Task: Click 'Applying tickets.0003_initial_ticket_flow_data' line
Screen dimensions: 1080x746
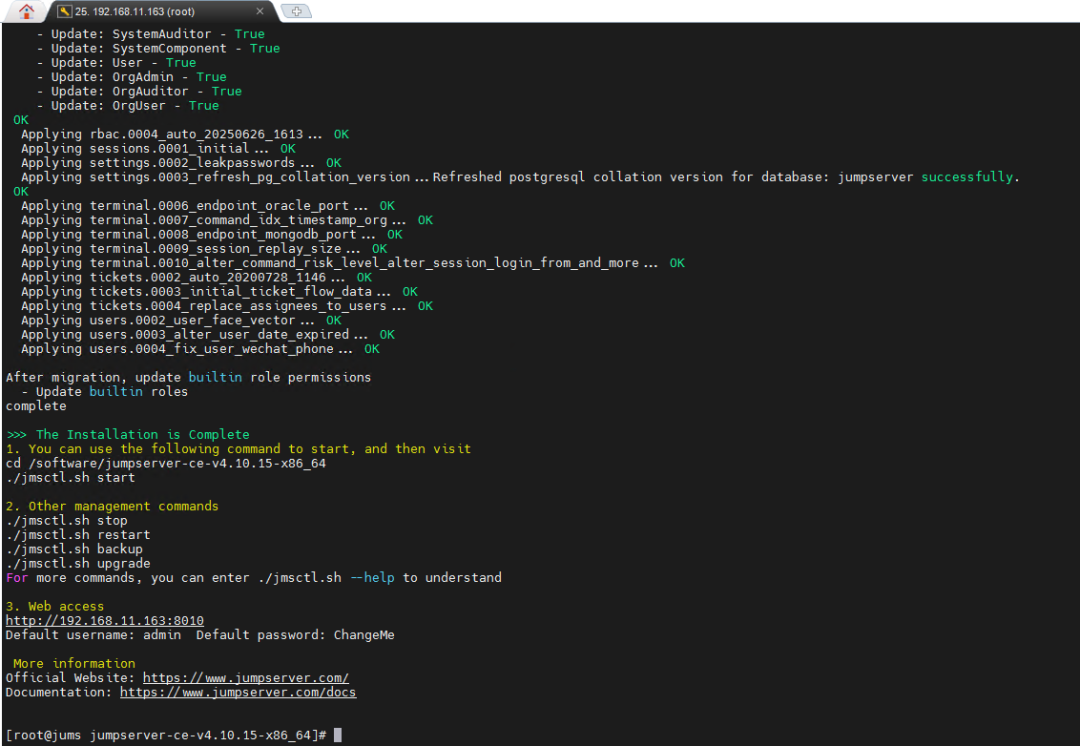Action: 219,291
